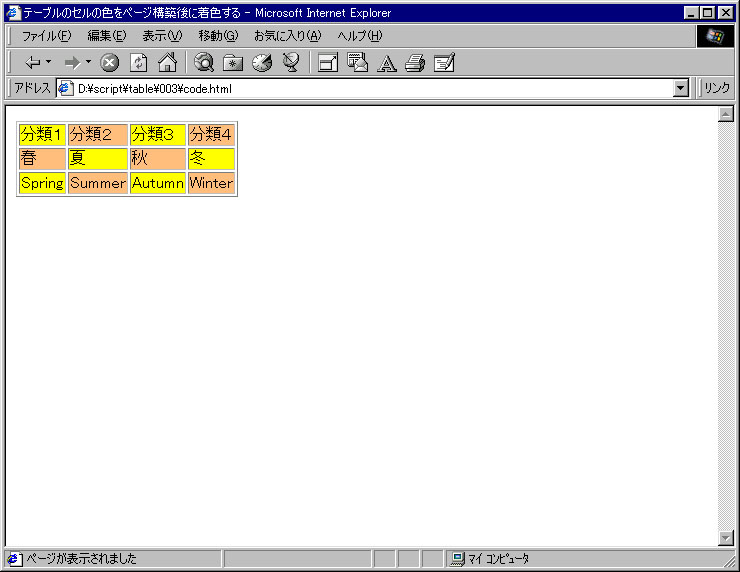Open the お気に入り(A) menu

287,36
